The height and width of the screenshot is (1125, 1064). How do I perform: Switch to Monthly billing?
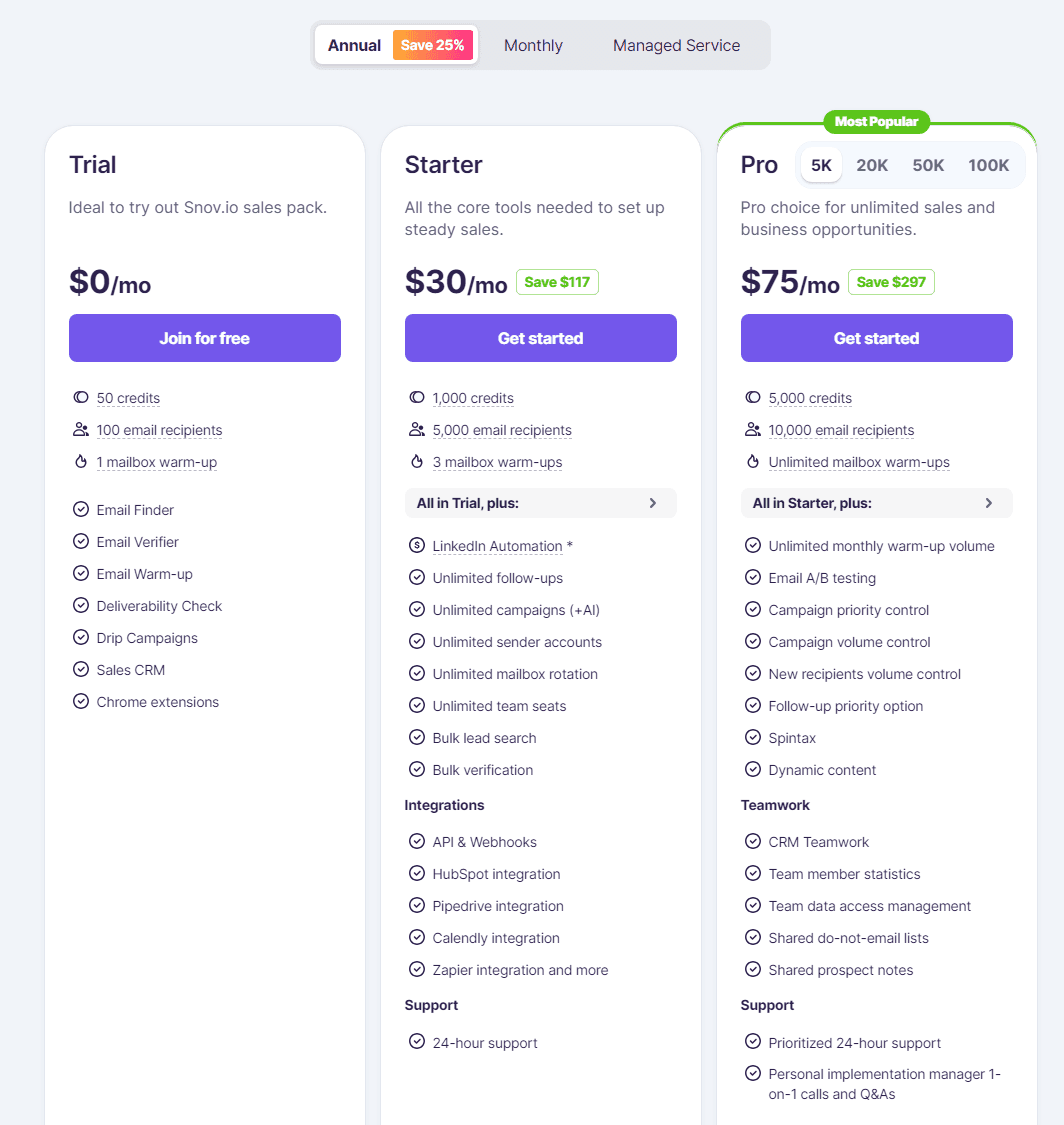point(533,45)
